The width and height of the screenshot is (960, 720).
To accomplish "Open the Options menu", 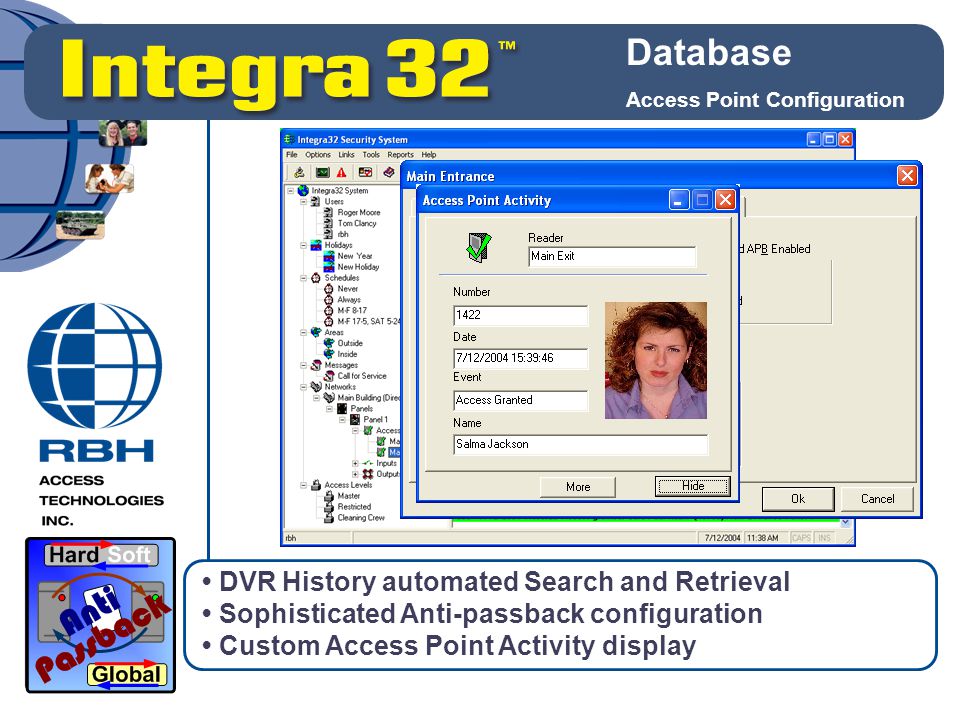I will click(x=318, y=155).
